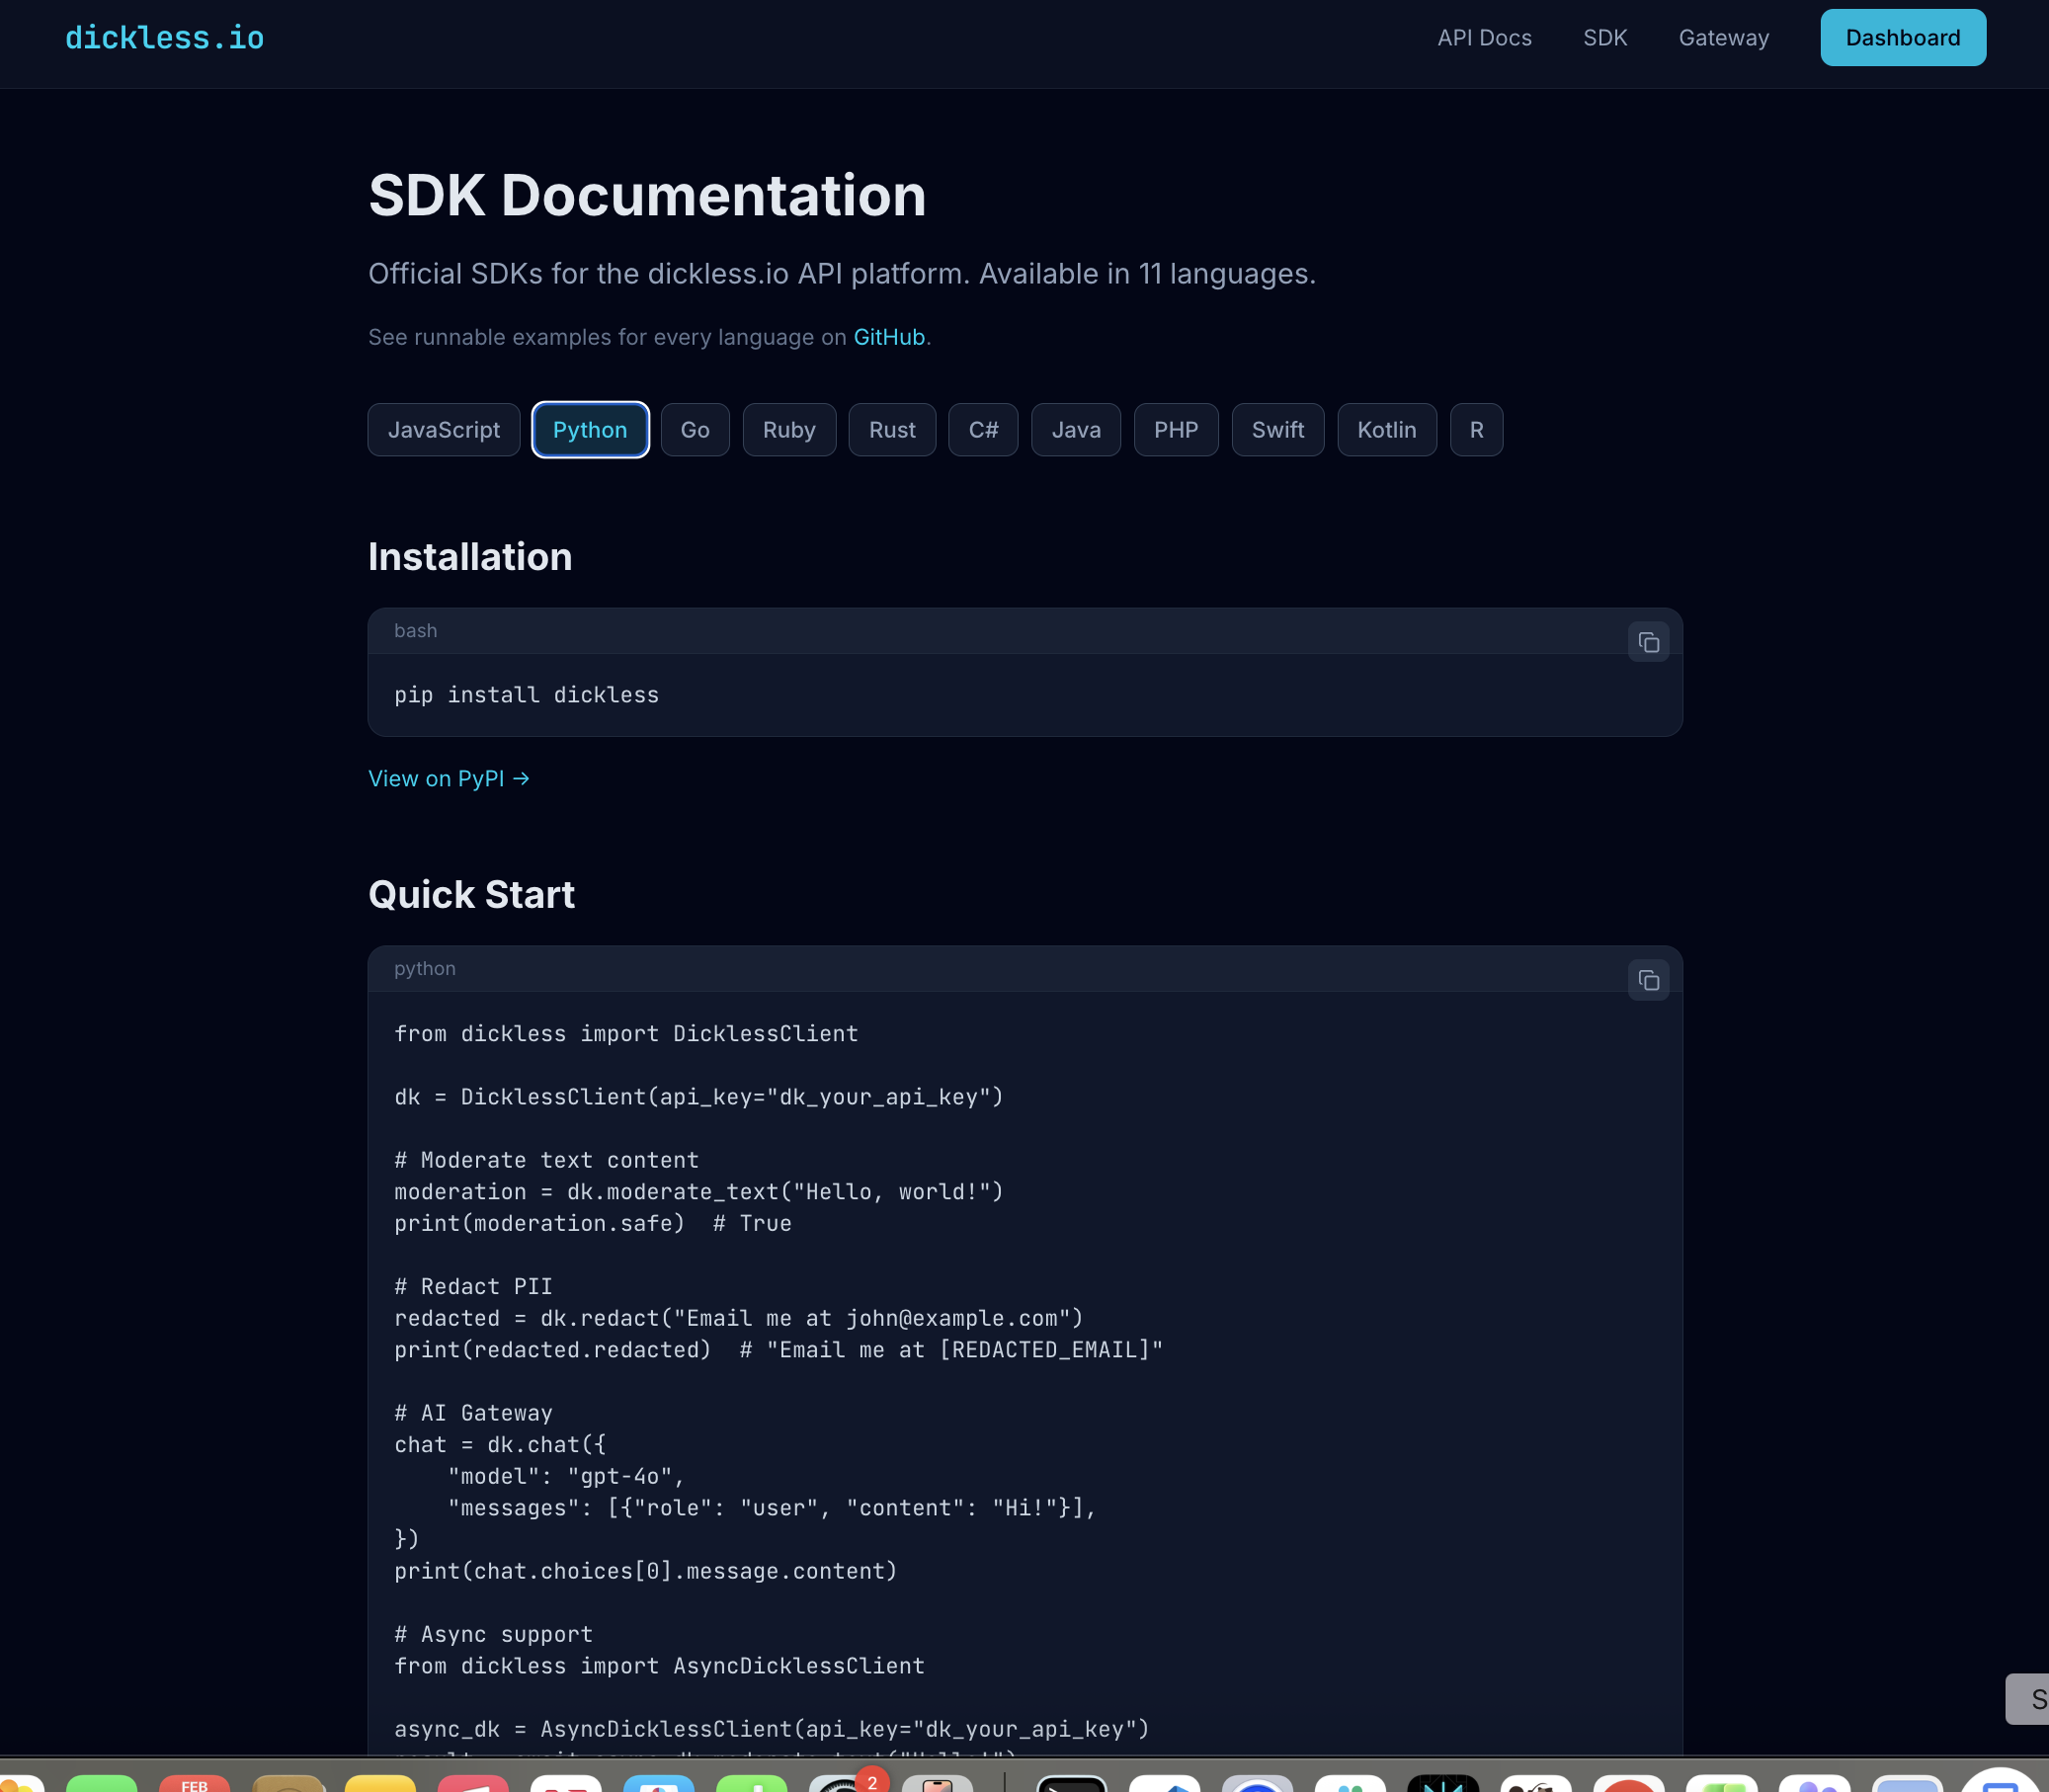Click the dickless.io logo

164,37
